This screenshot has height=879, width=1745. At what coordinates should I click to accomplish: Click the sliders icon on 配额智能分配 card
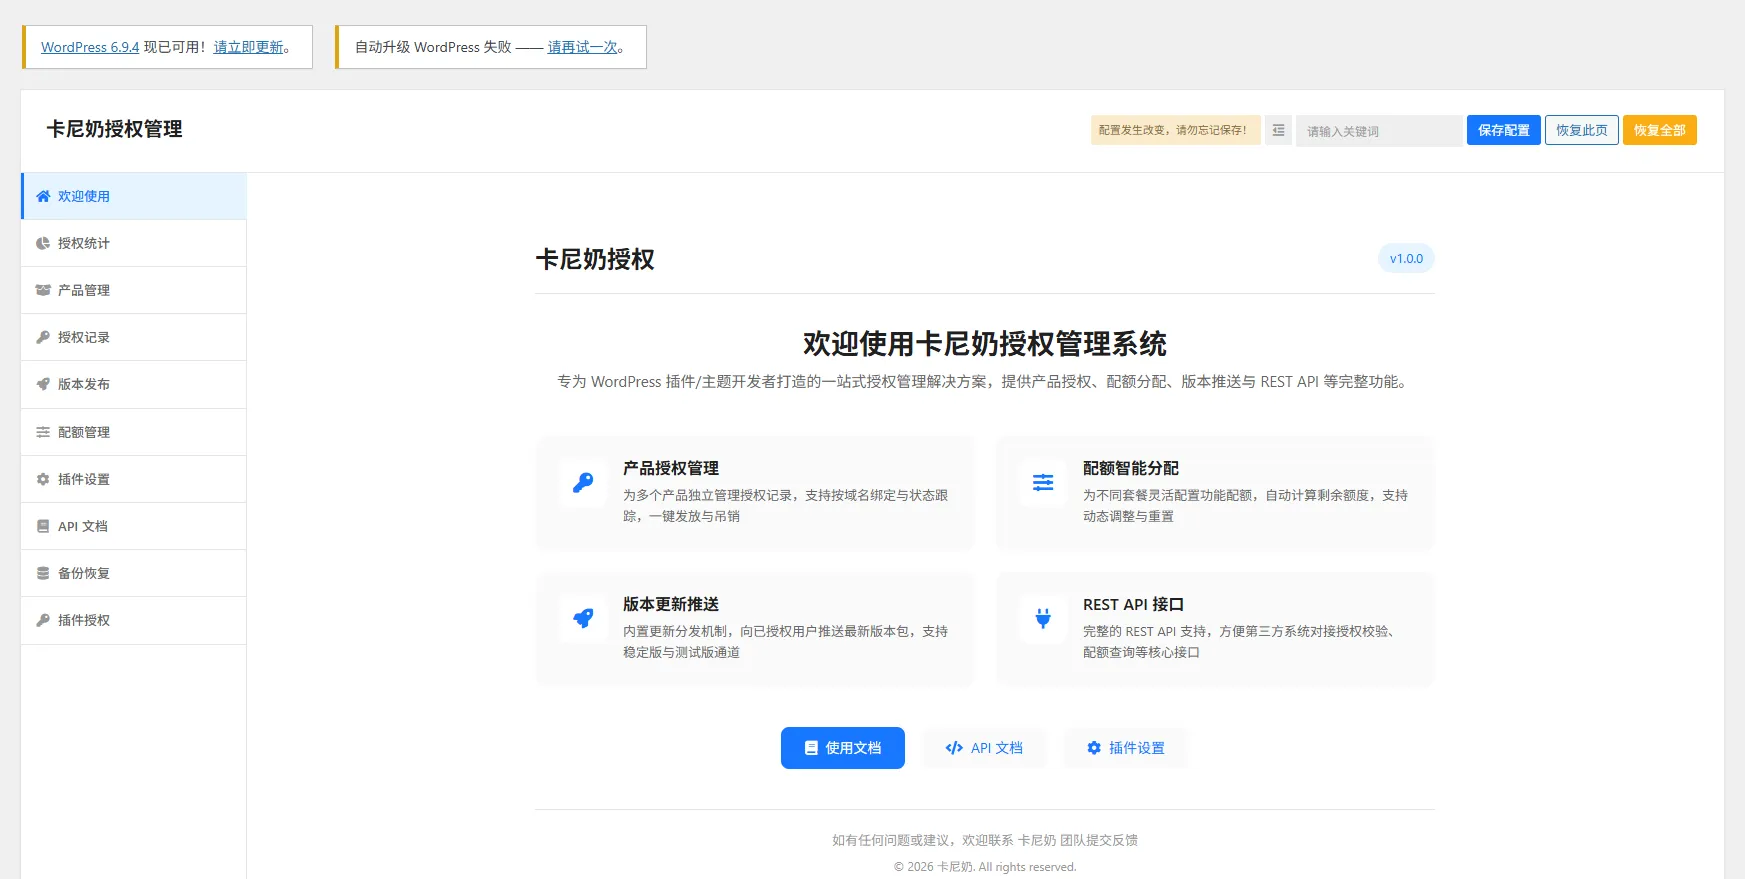coord(1043,483)
